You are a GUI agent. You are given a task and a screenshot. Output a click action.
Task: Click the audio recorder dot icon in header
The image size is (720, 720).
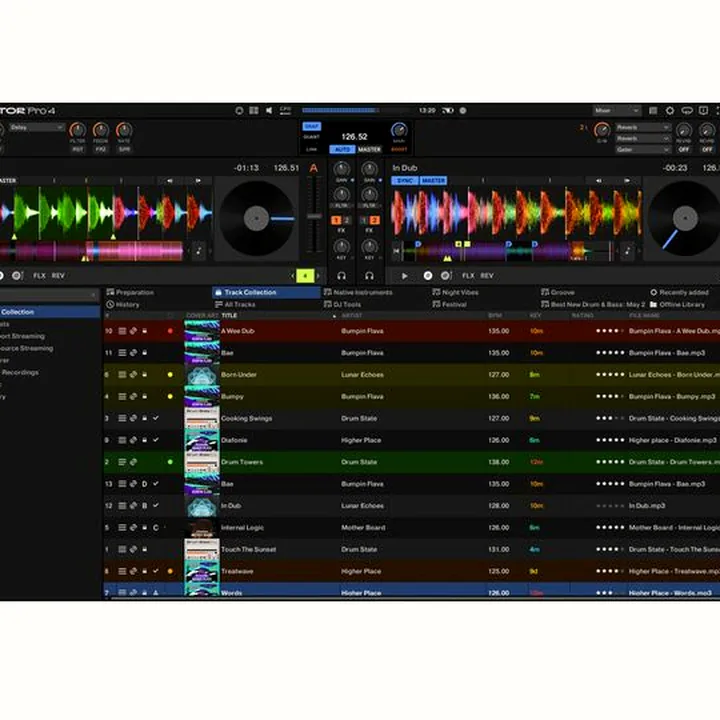463,111
